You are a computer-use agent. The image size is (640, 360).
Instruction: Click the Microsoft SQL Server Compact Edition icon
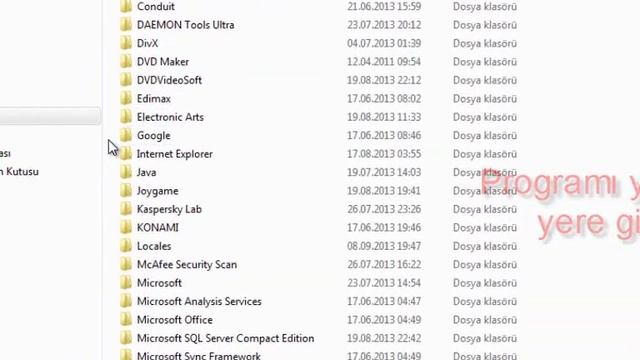point(126,338)
